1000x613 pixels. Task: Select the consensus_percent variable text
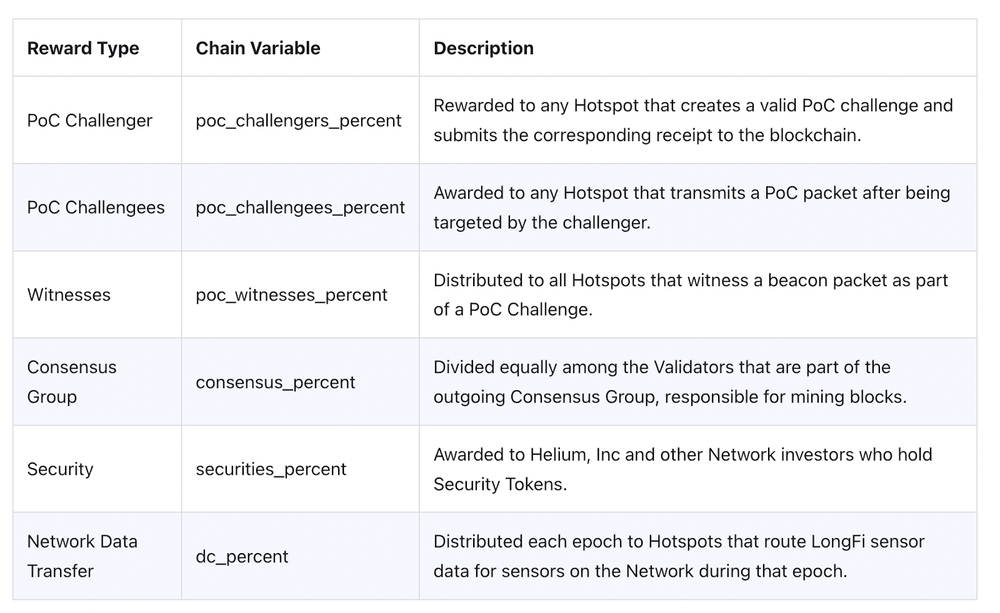276,382
